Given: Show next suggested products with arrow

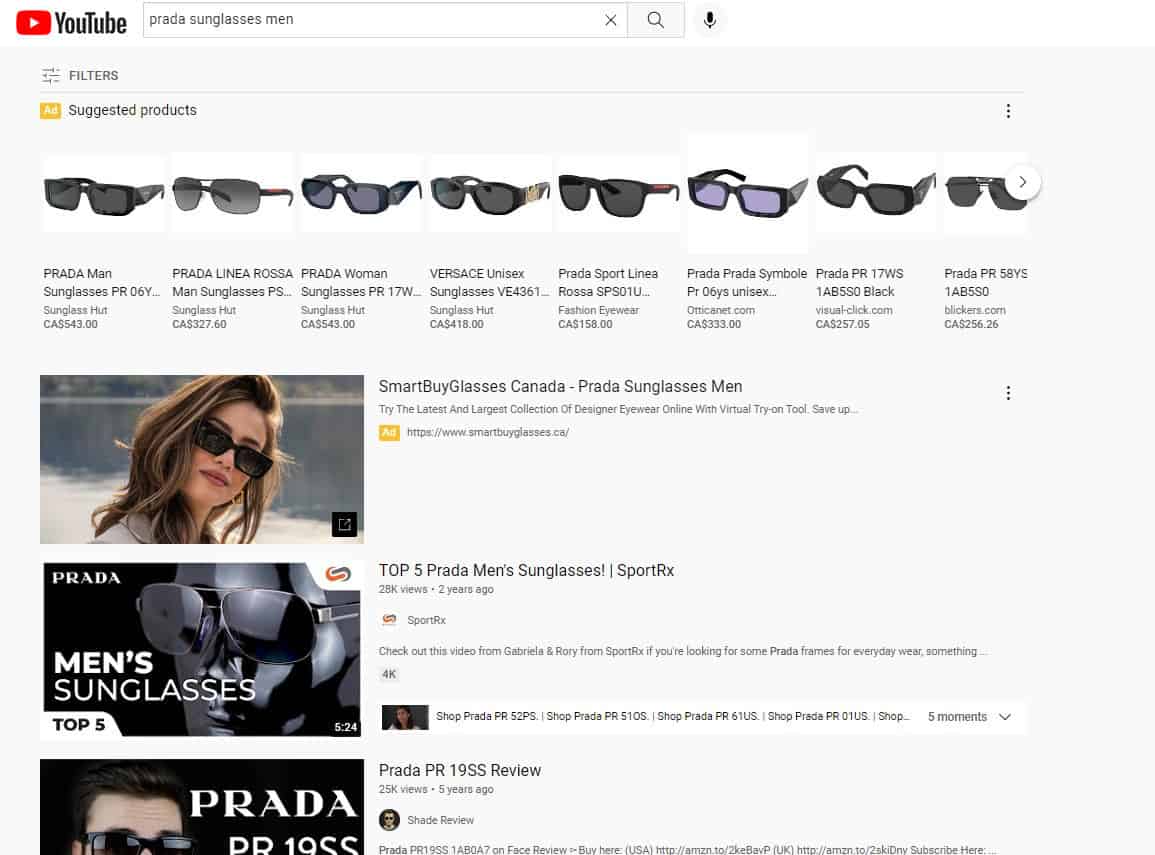Looking at the screenshot, I should (1022, 182).
